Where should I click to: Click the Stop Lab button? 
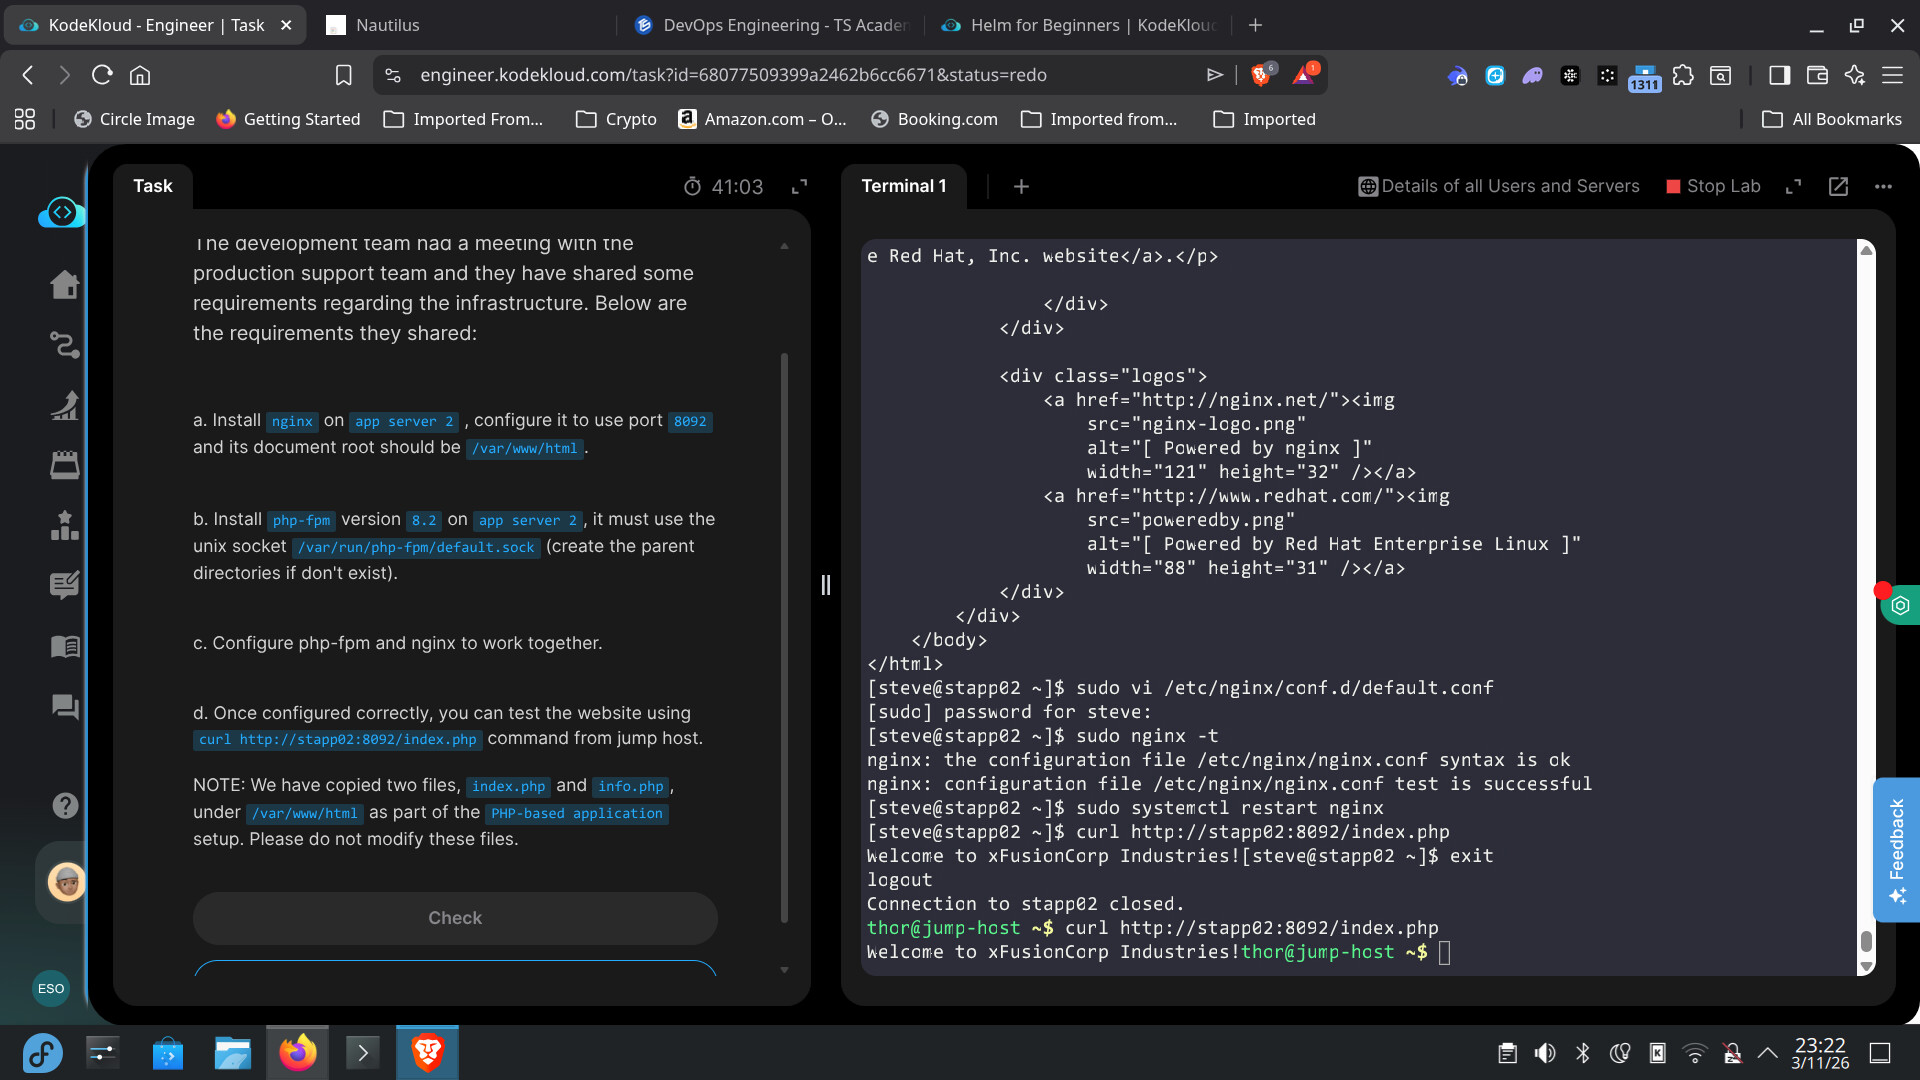coord(1713,186)
